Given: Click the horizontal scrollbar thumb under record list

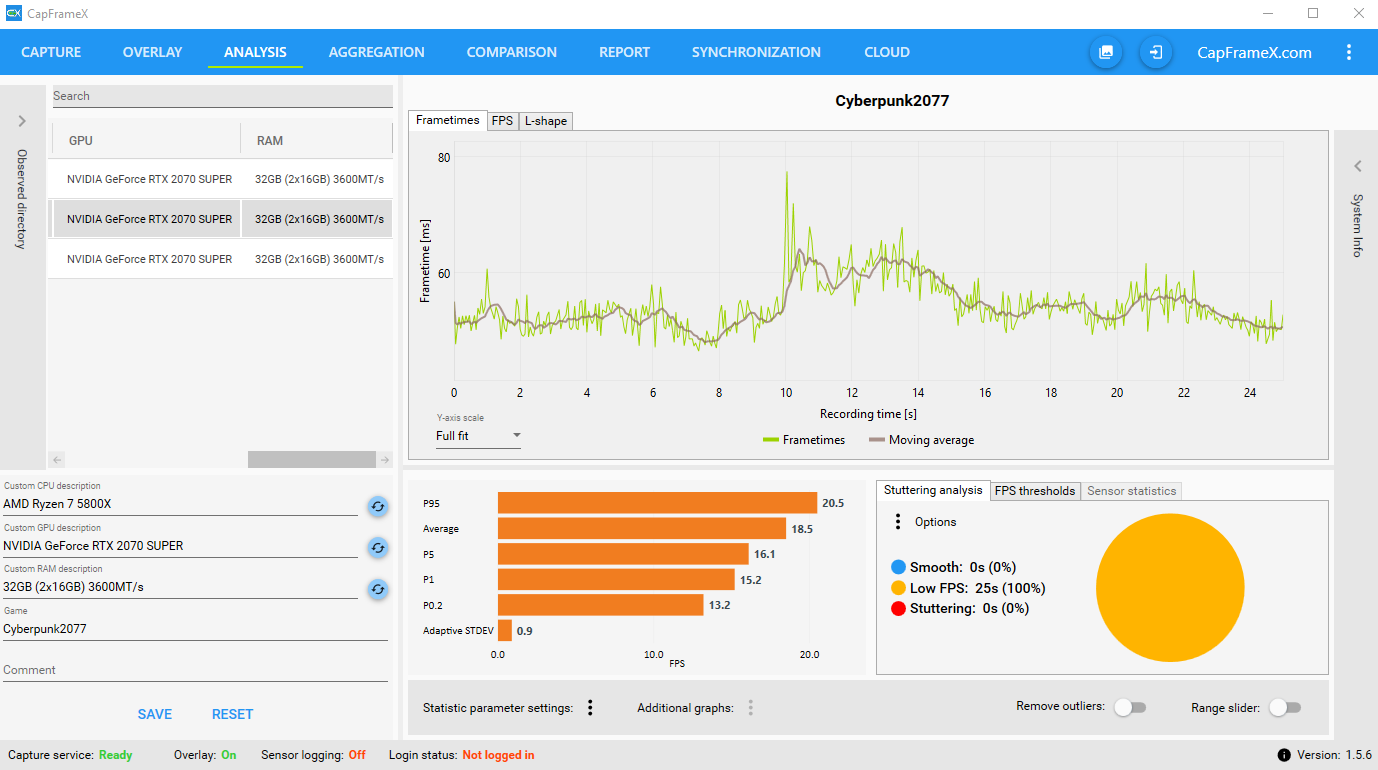Looking at the screenshot, I should 311,460.
